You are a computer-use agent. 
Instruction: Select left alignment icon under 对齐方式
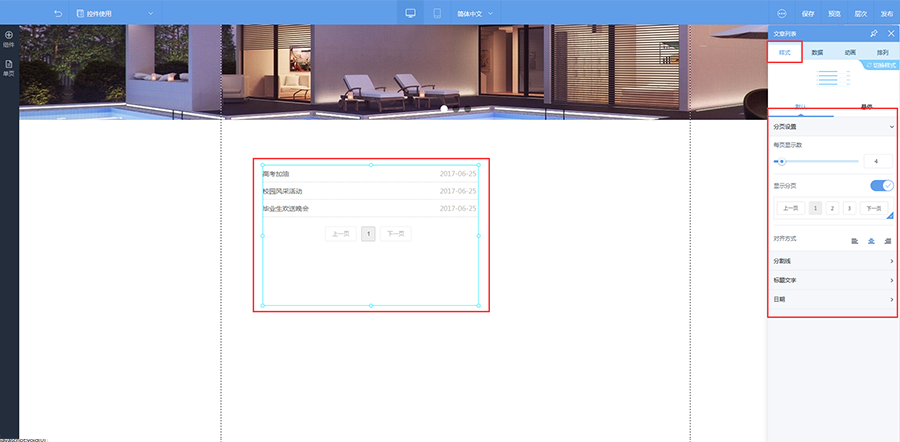coord(855,241)
